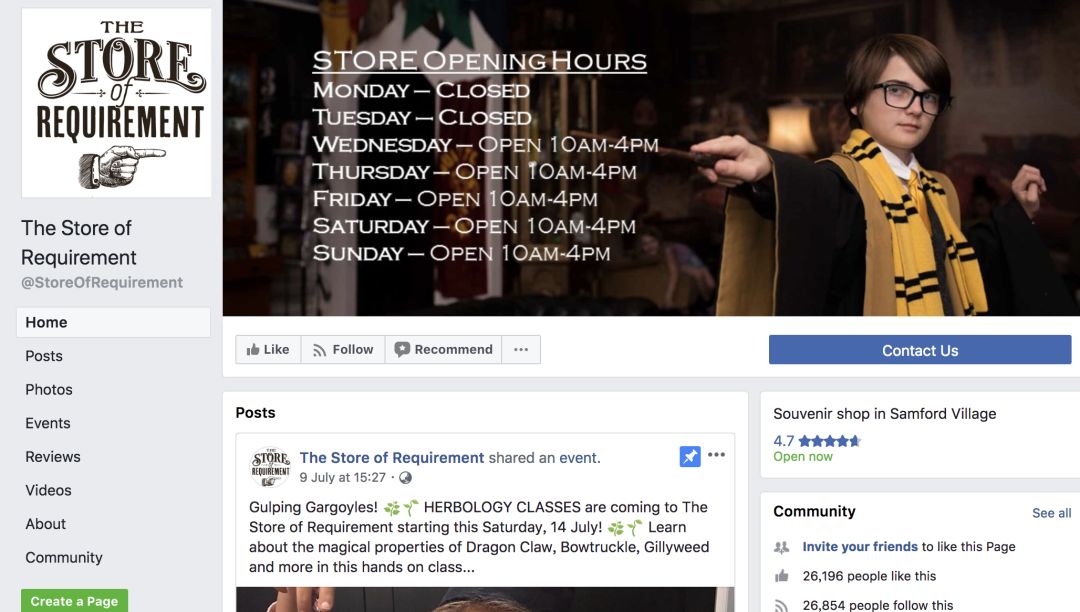This screenshot has height=612, width=1080.
Task: Open the Reviews page section
Action: tap(53, 457)
